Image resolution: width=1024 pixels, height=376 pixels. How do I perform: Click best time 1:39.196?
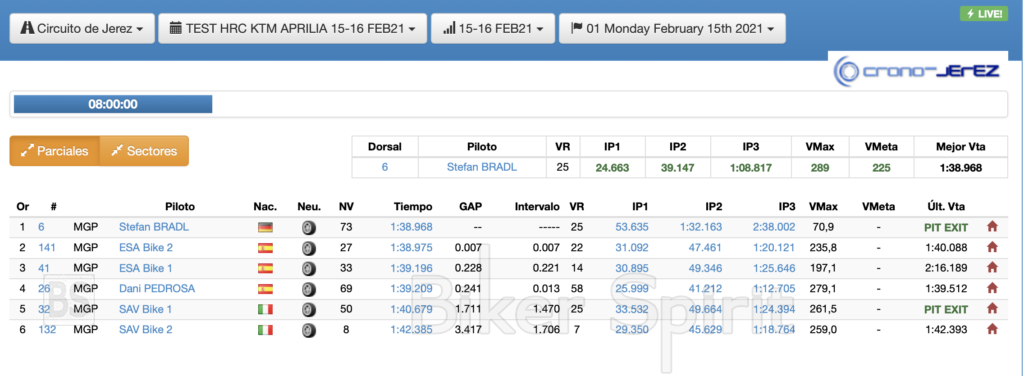pyautogui.click(x=411, y=268)
